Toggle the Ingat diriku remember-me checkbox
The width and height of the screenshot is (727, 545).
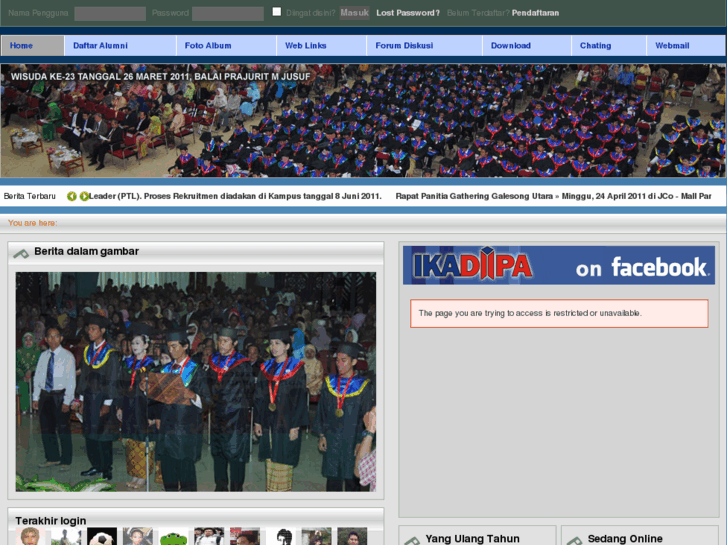(x=277, y=12)
